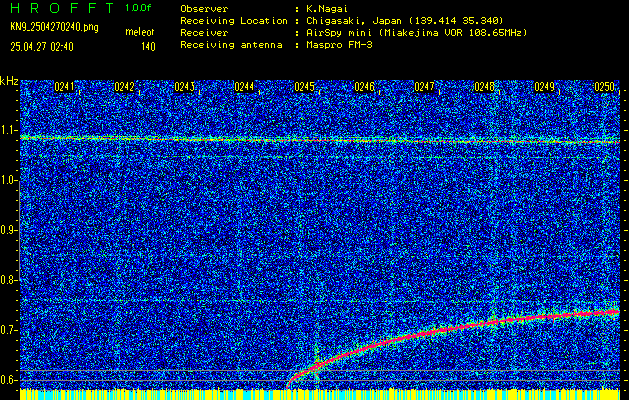Click the 1.1 frequency axis label
629x400 pixels.
pyautogui.click(x=9, y=130)
